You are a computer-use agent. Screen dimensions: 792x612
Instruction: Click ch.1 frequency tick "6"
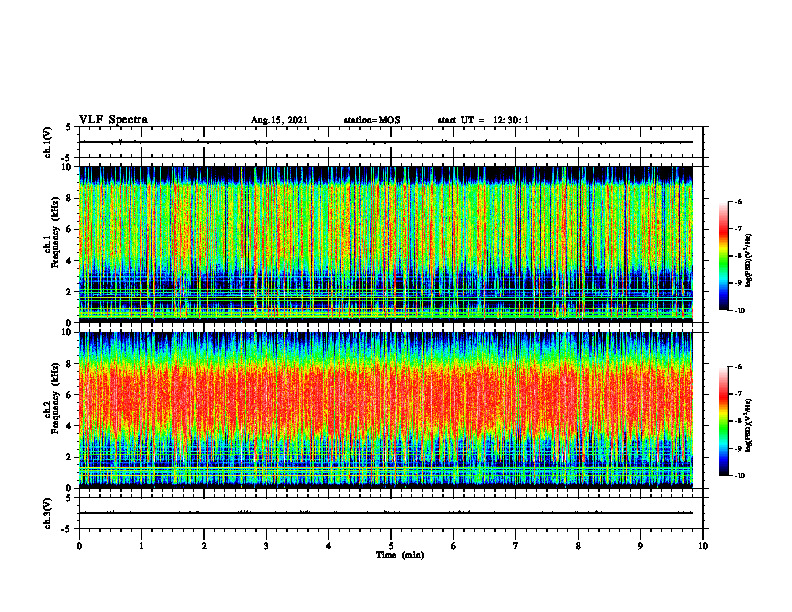71,229
